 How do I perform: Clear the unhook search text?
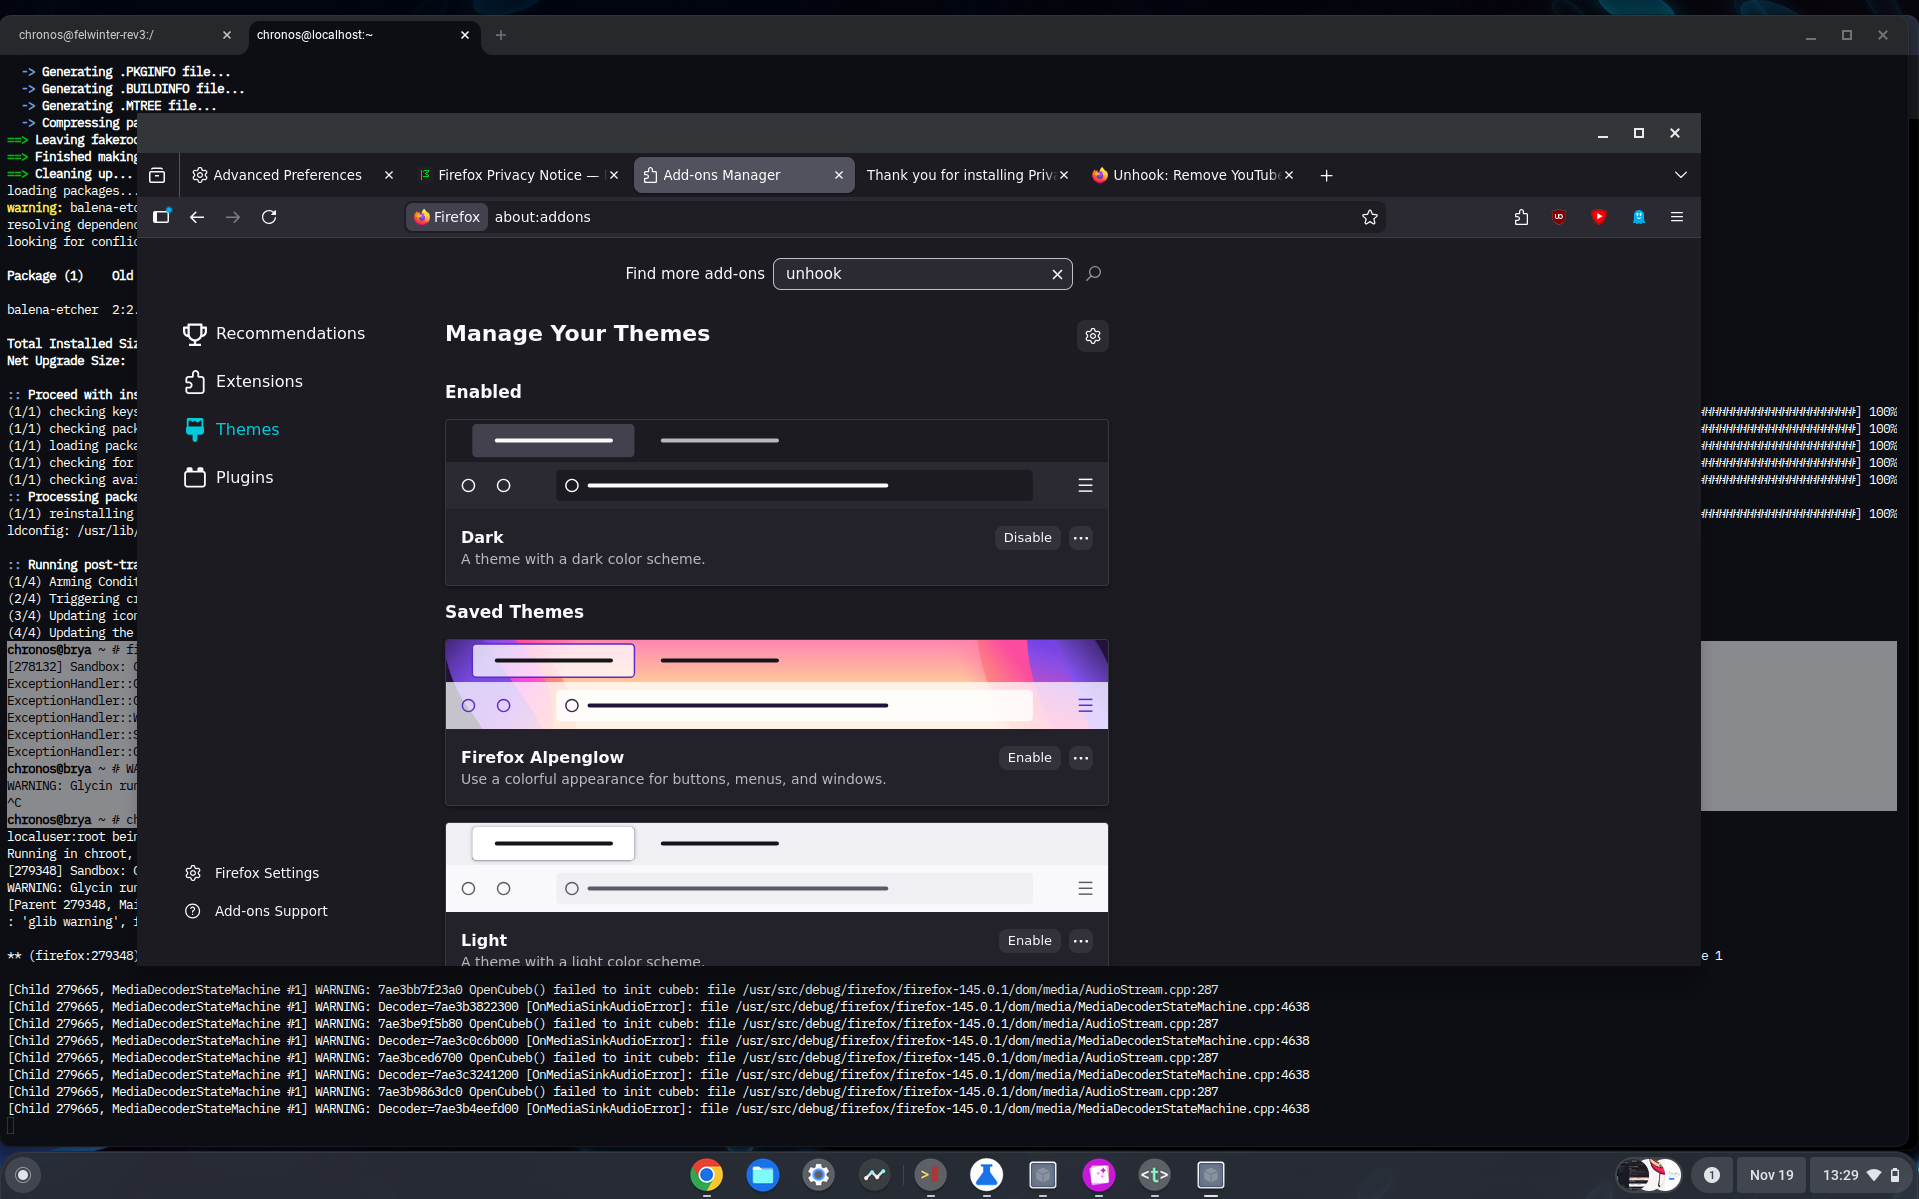pos(1057,274)
